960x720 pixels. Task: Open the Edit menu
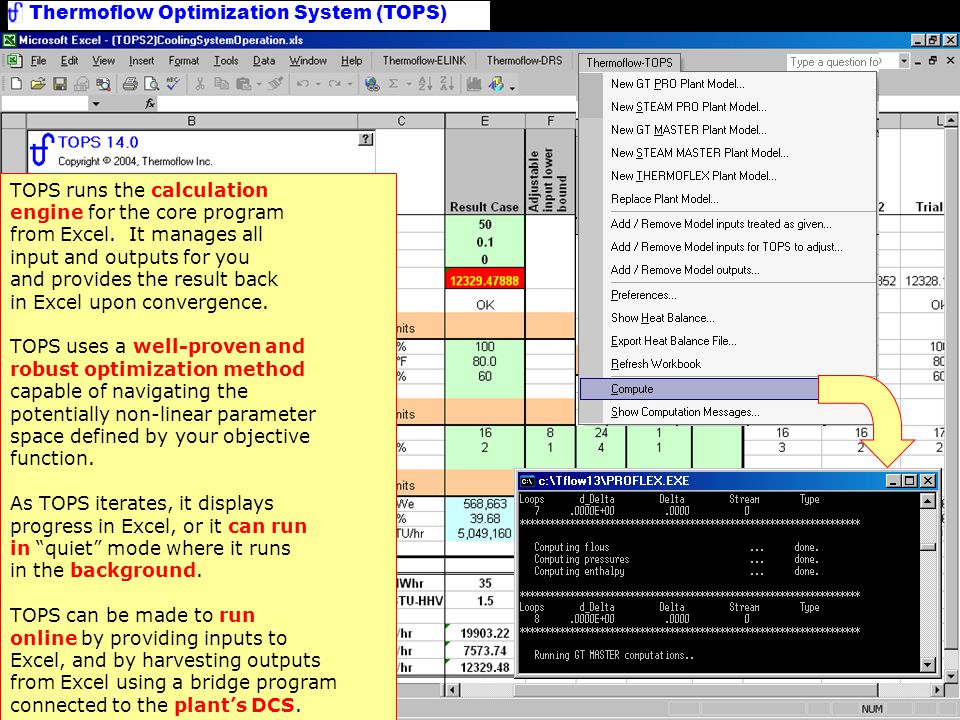69,61
